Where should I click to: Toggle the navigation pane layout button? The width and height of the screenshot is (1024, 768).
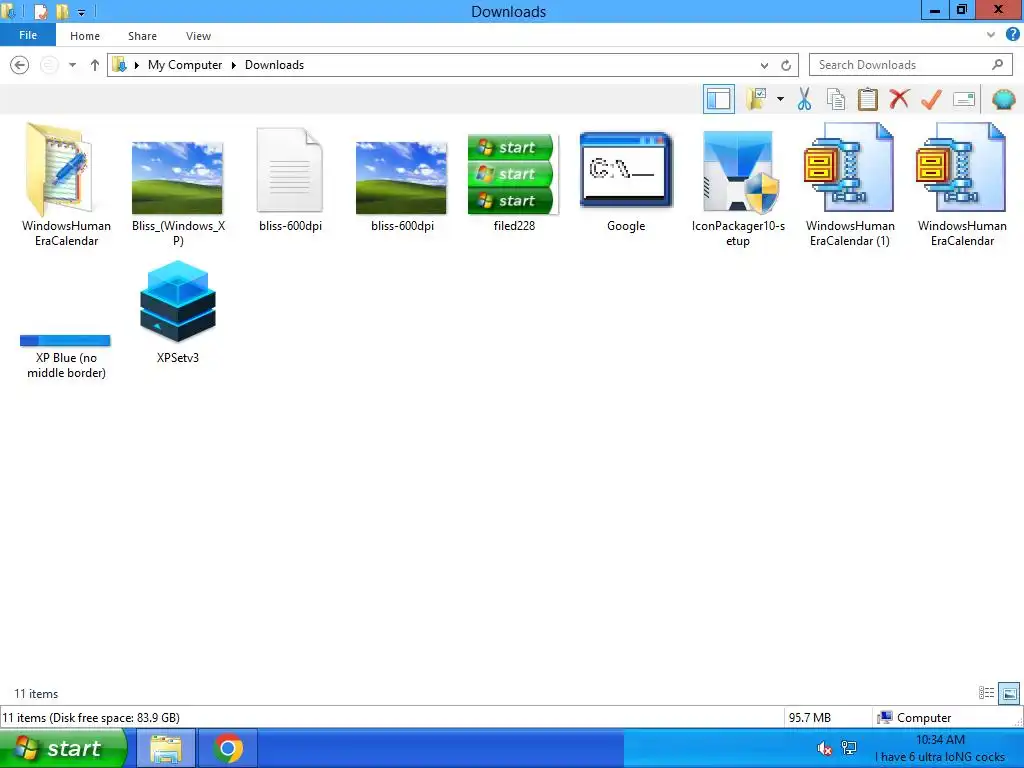pyautogui.click(x=718, y=99)
